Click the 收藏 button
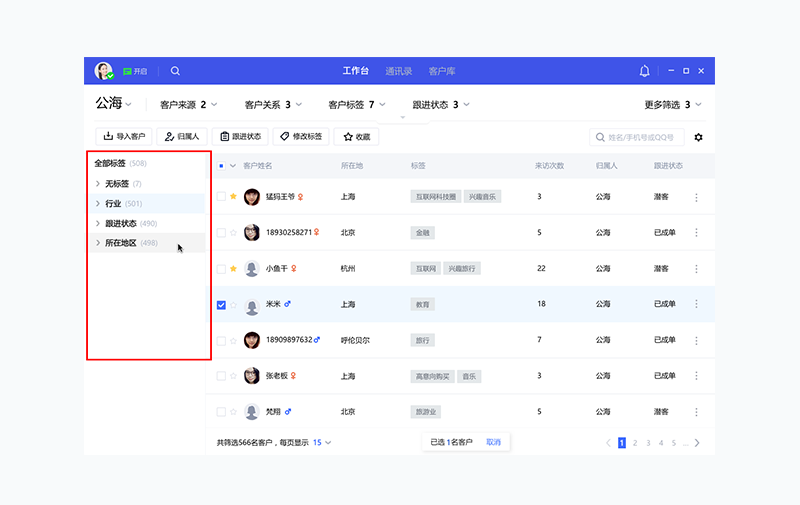Viewport: 800px width, 505px height. coord(356,137)
